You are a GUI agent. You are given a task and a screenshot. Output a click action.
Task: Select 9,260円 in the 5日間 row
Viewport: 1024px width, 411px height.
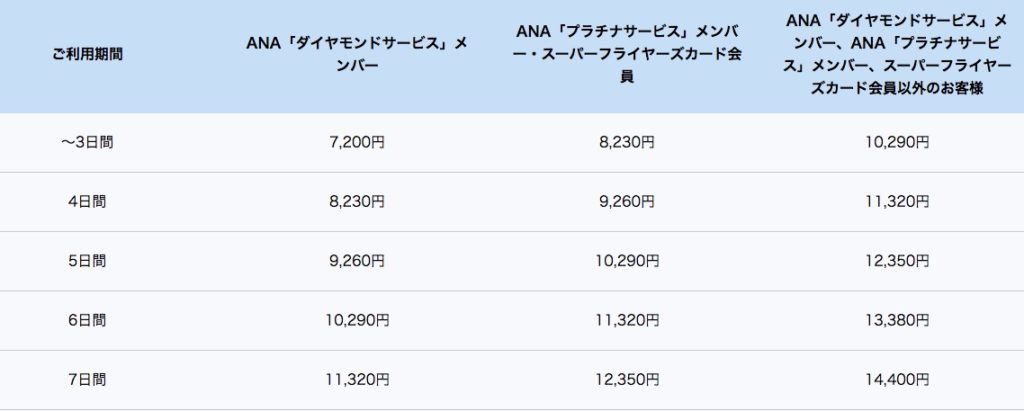click(357, 261)
